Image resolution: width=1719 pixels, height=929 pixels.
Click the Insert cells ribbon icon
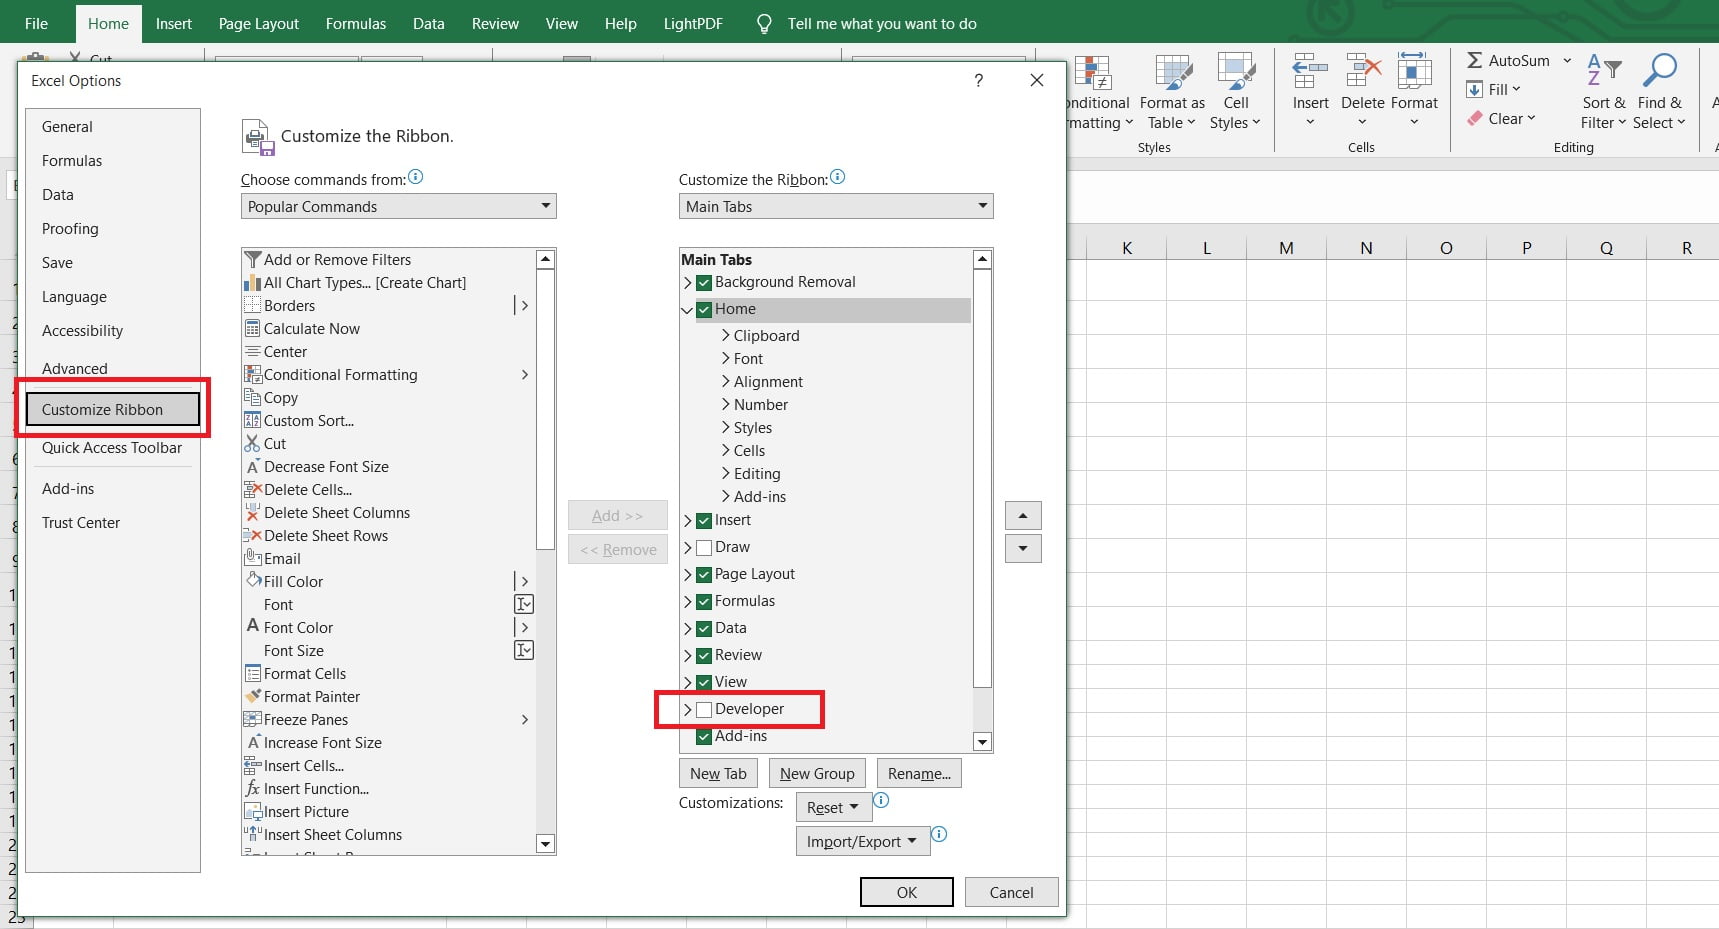click(x=1310, y=73)
